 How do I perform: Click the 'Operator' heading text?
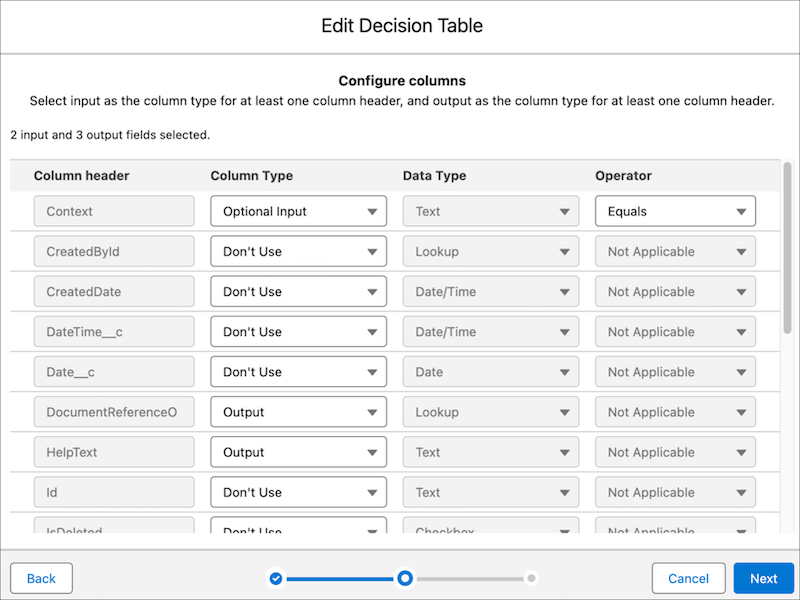click(x=623, y=176)
